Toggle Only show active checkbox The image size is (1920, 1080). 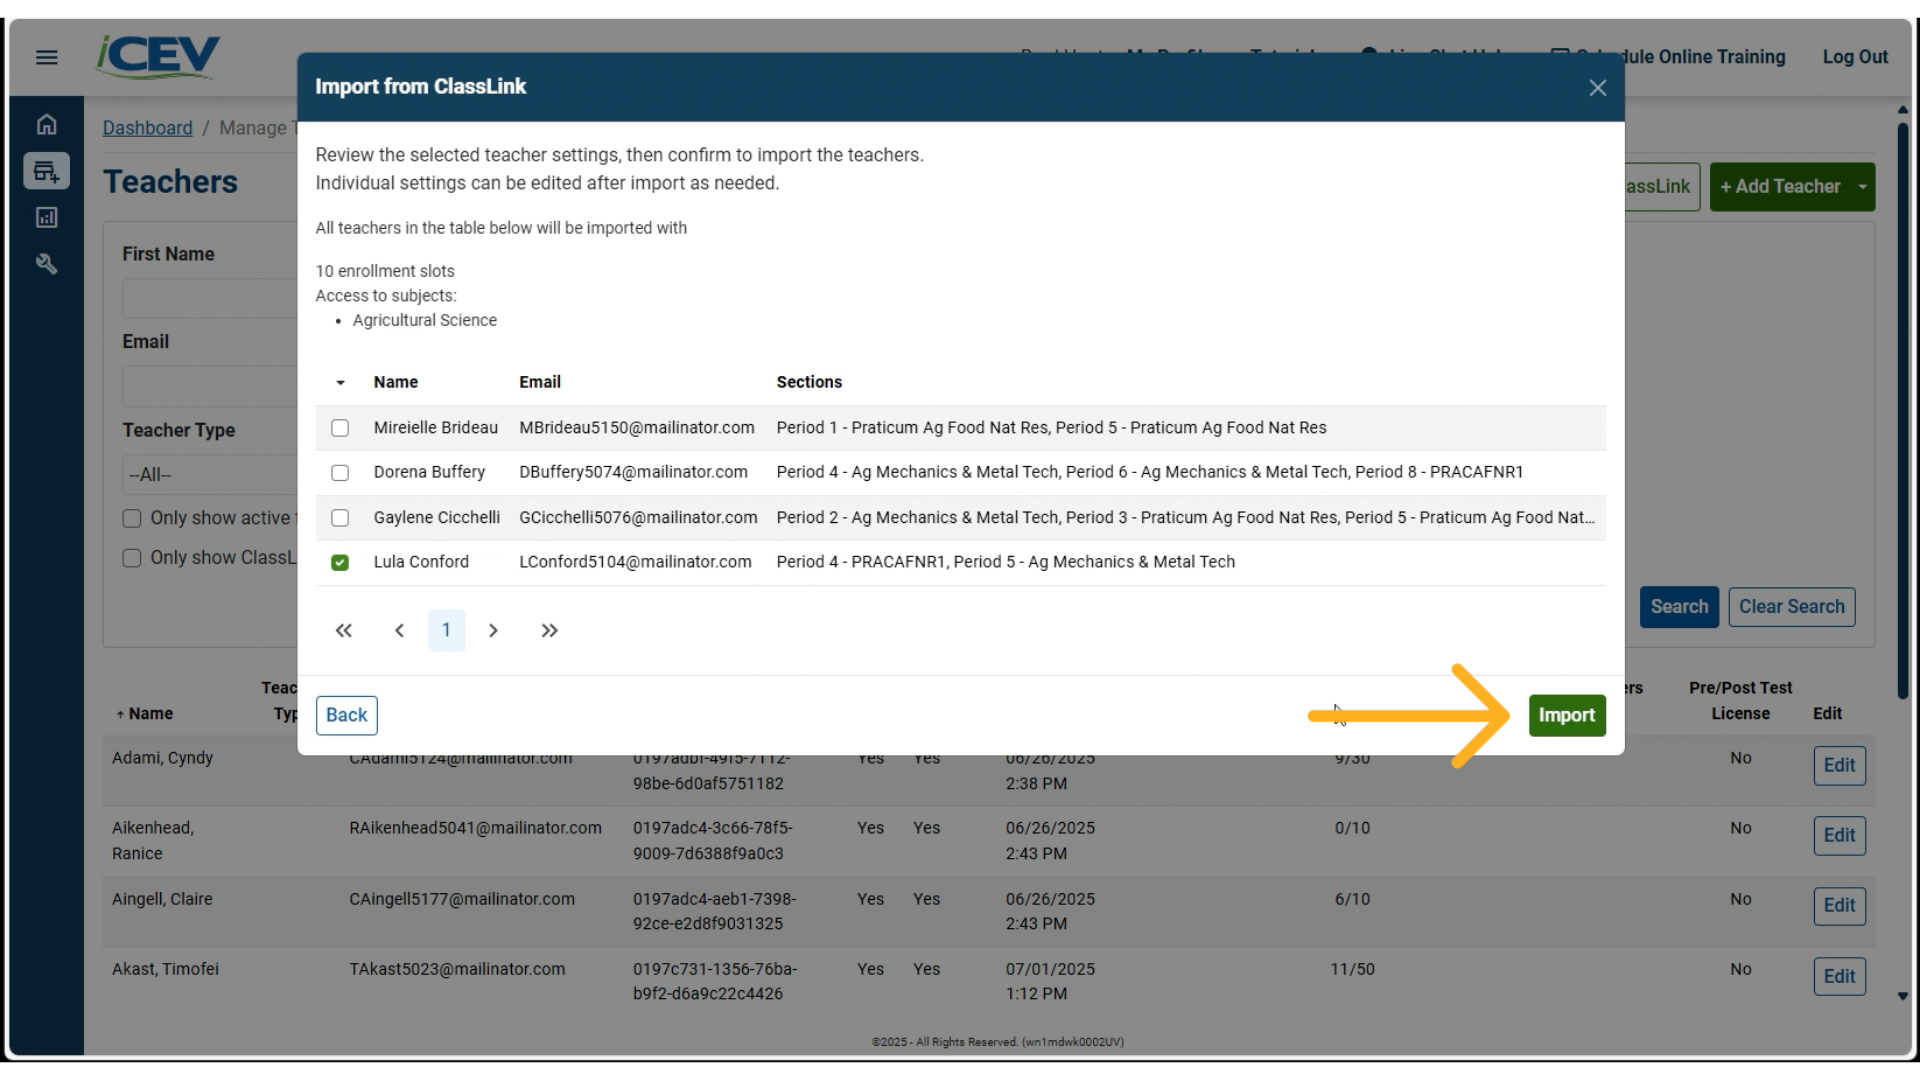click(132, 518)
